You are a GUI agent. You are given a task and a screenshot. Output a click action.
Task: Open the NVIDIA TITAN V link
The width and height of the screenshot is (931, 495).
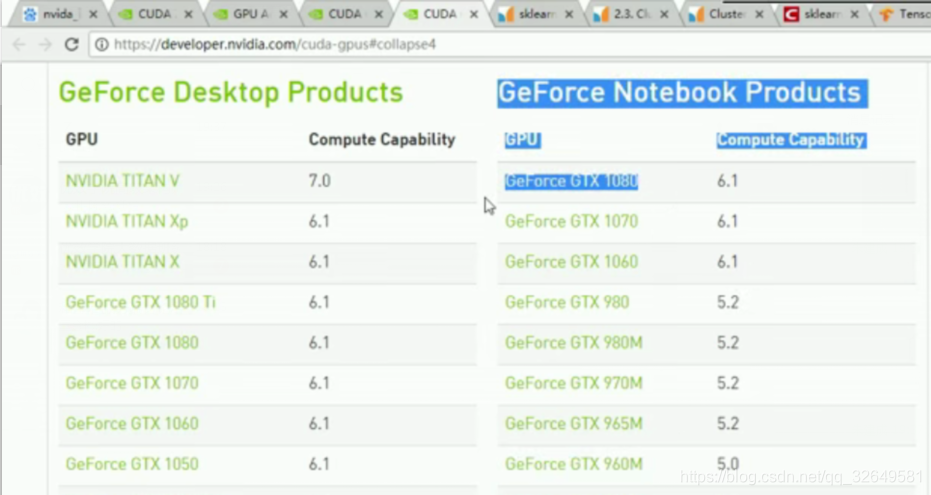(x=122, y=181)
